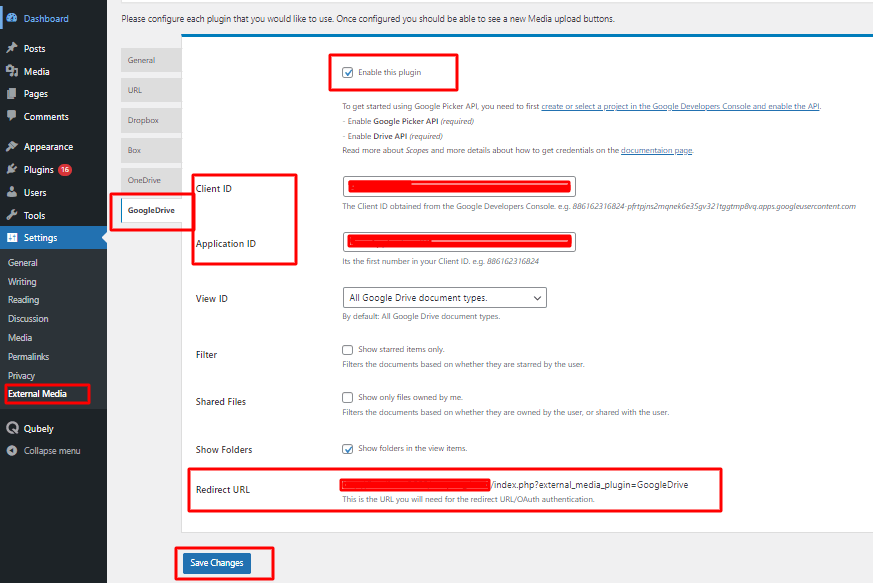The image size is (873, 583).
Task: Click the Redirect URL text value
Action: 515,485
